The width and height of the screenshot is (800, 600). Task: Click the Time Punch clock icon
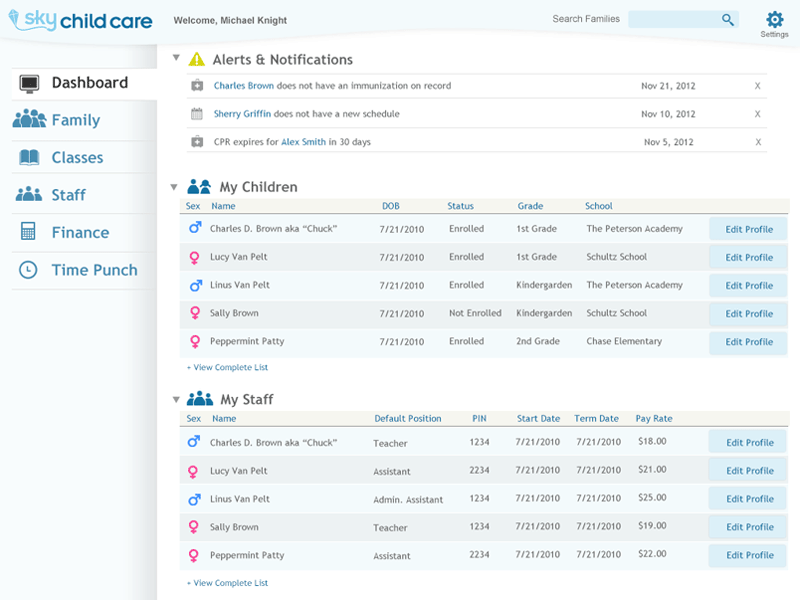27,269
